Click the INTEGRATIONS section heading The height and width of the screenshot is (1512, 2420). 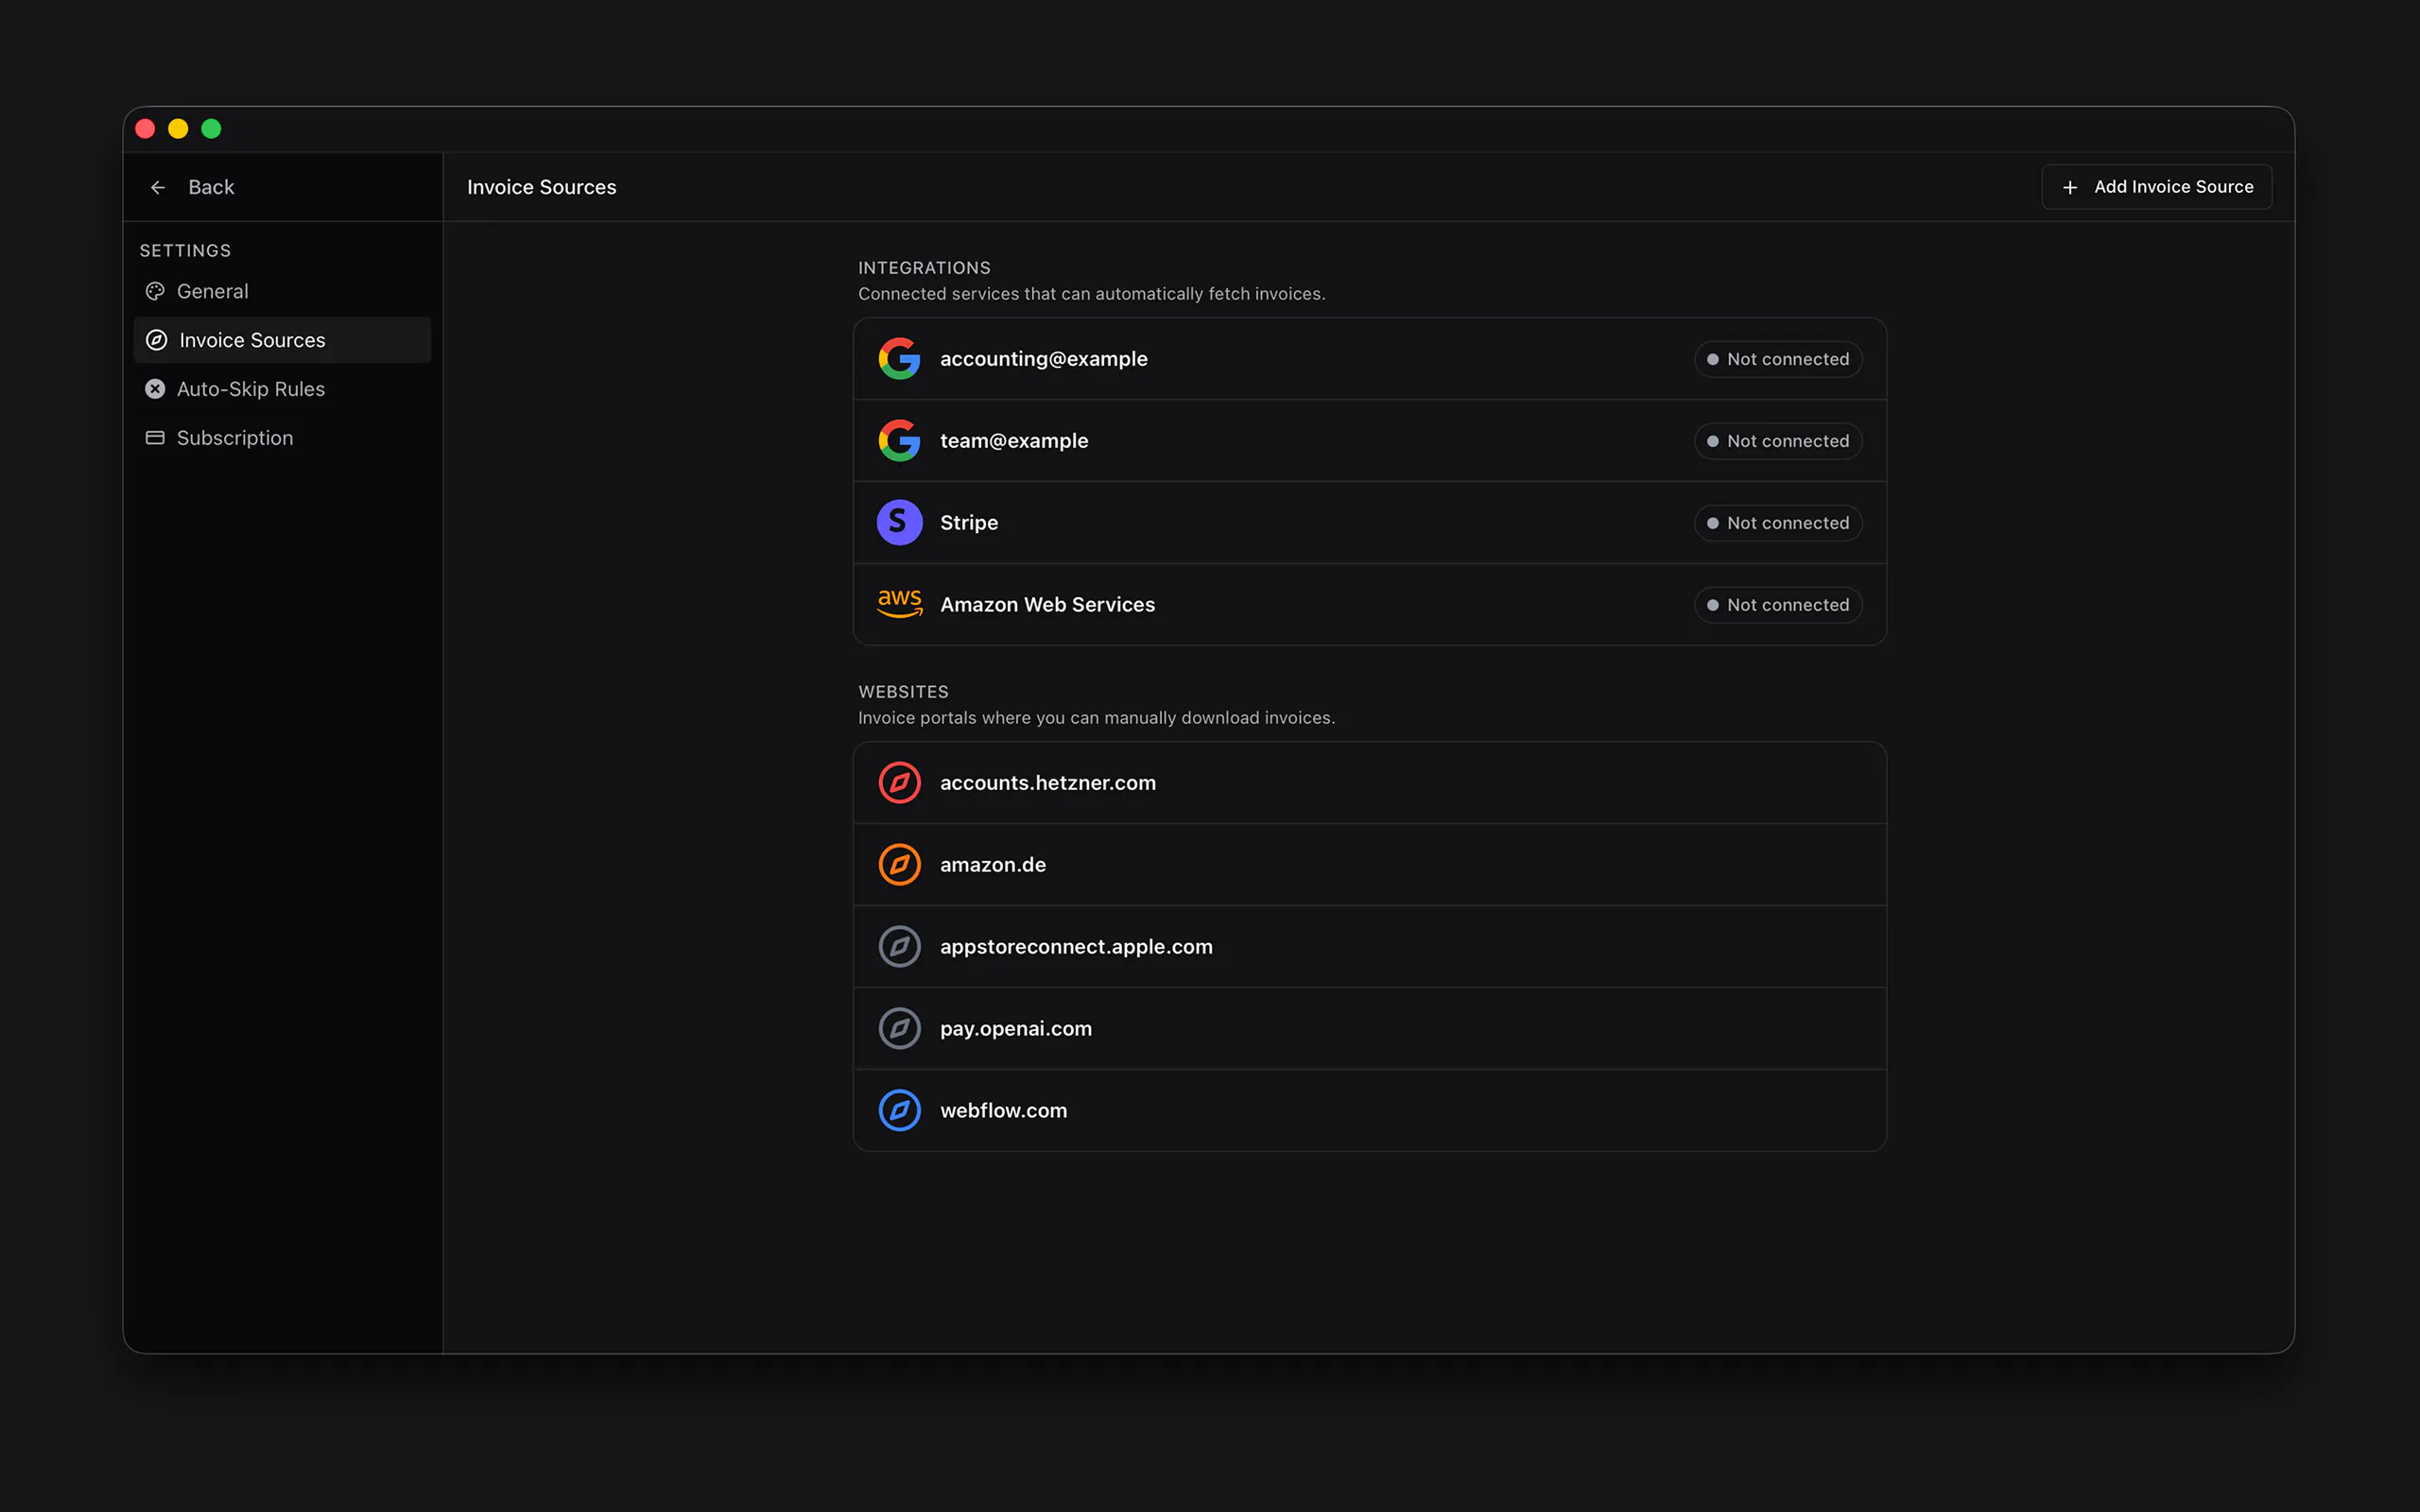click(924, 268)
